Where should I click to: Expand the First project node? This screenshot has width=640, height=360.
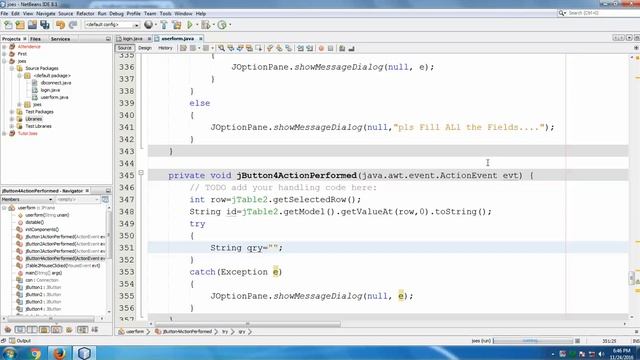point(4,54)
